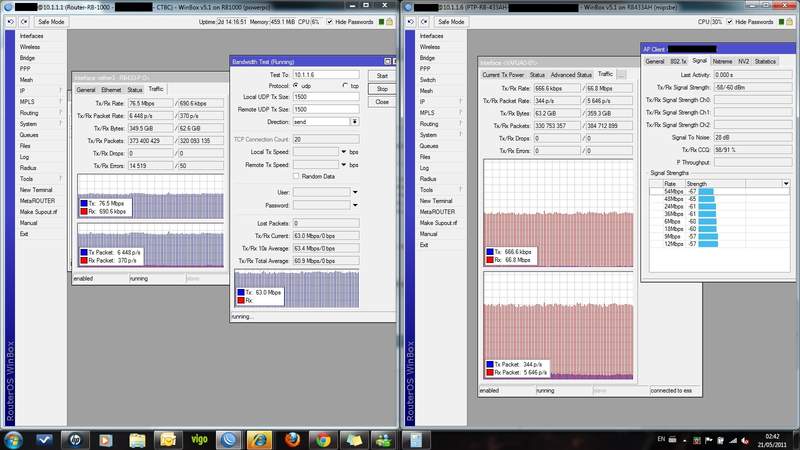This screenshot has width=800, height=450.
Task: Click the green status square in left WinBox toolbar
Action: (381, 22)
